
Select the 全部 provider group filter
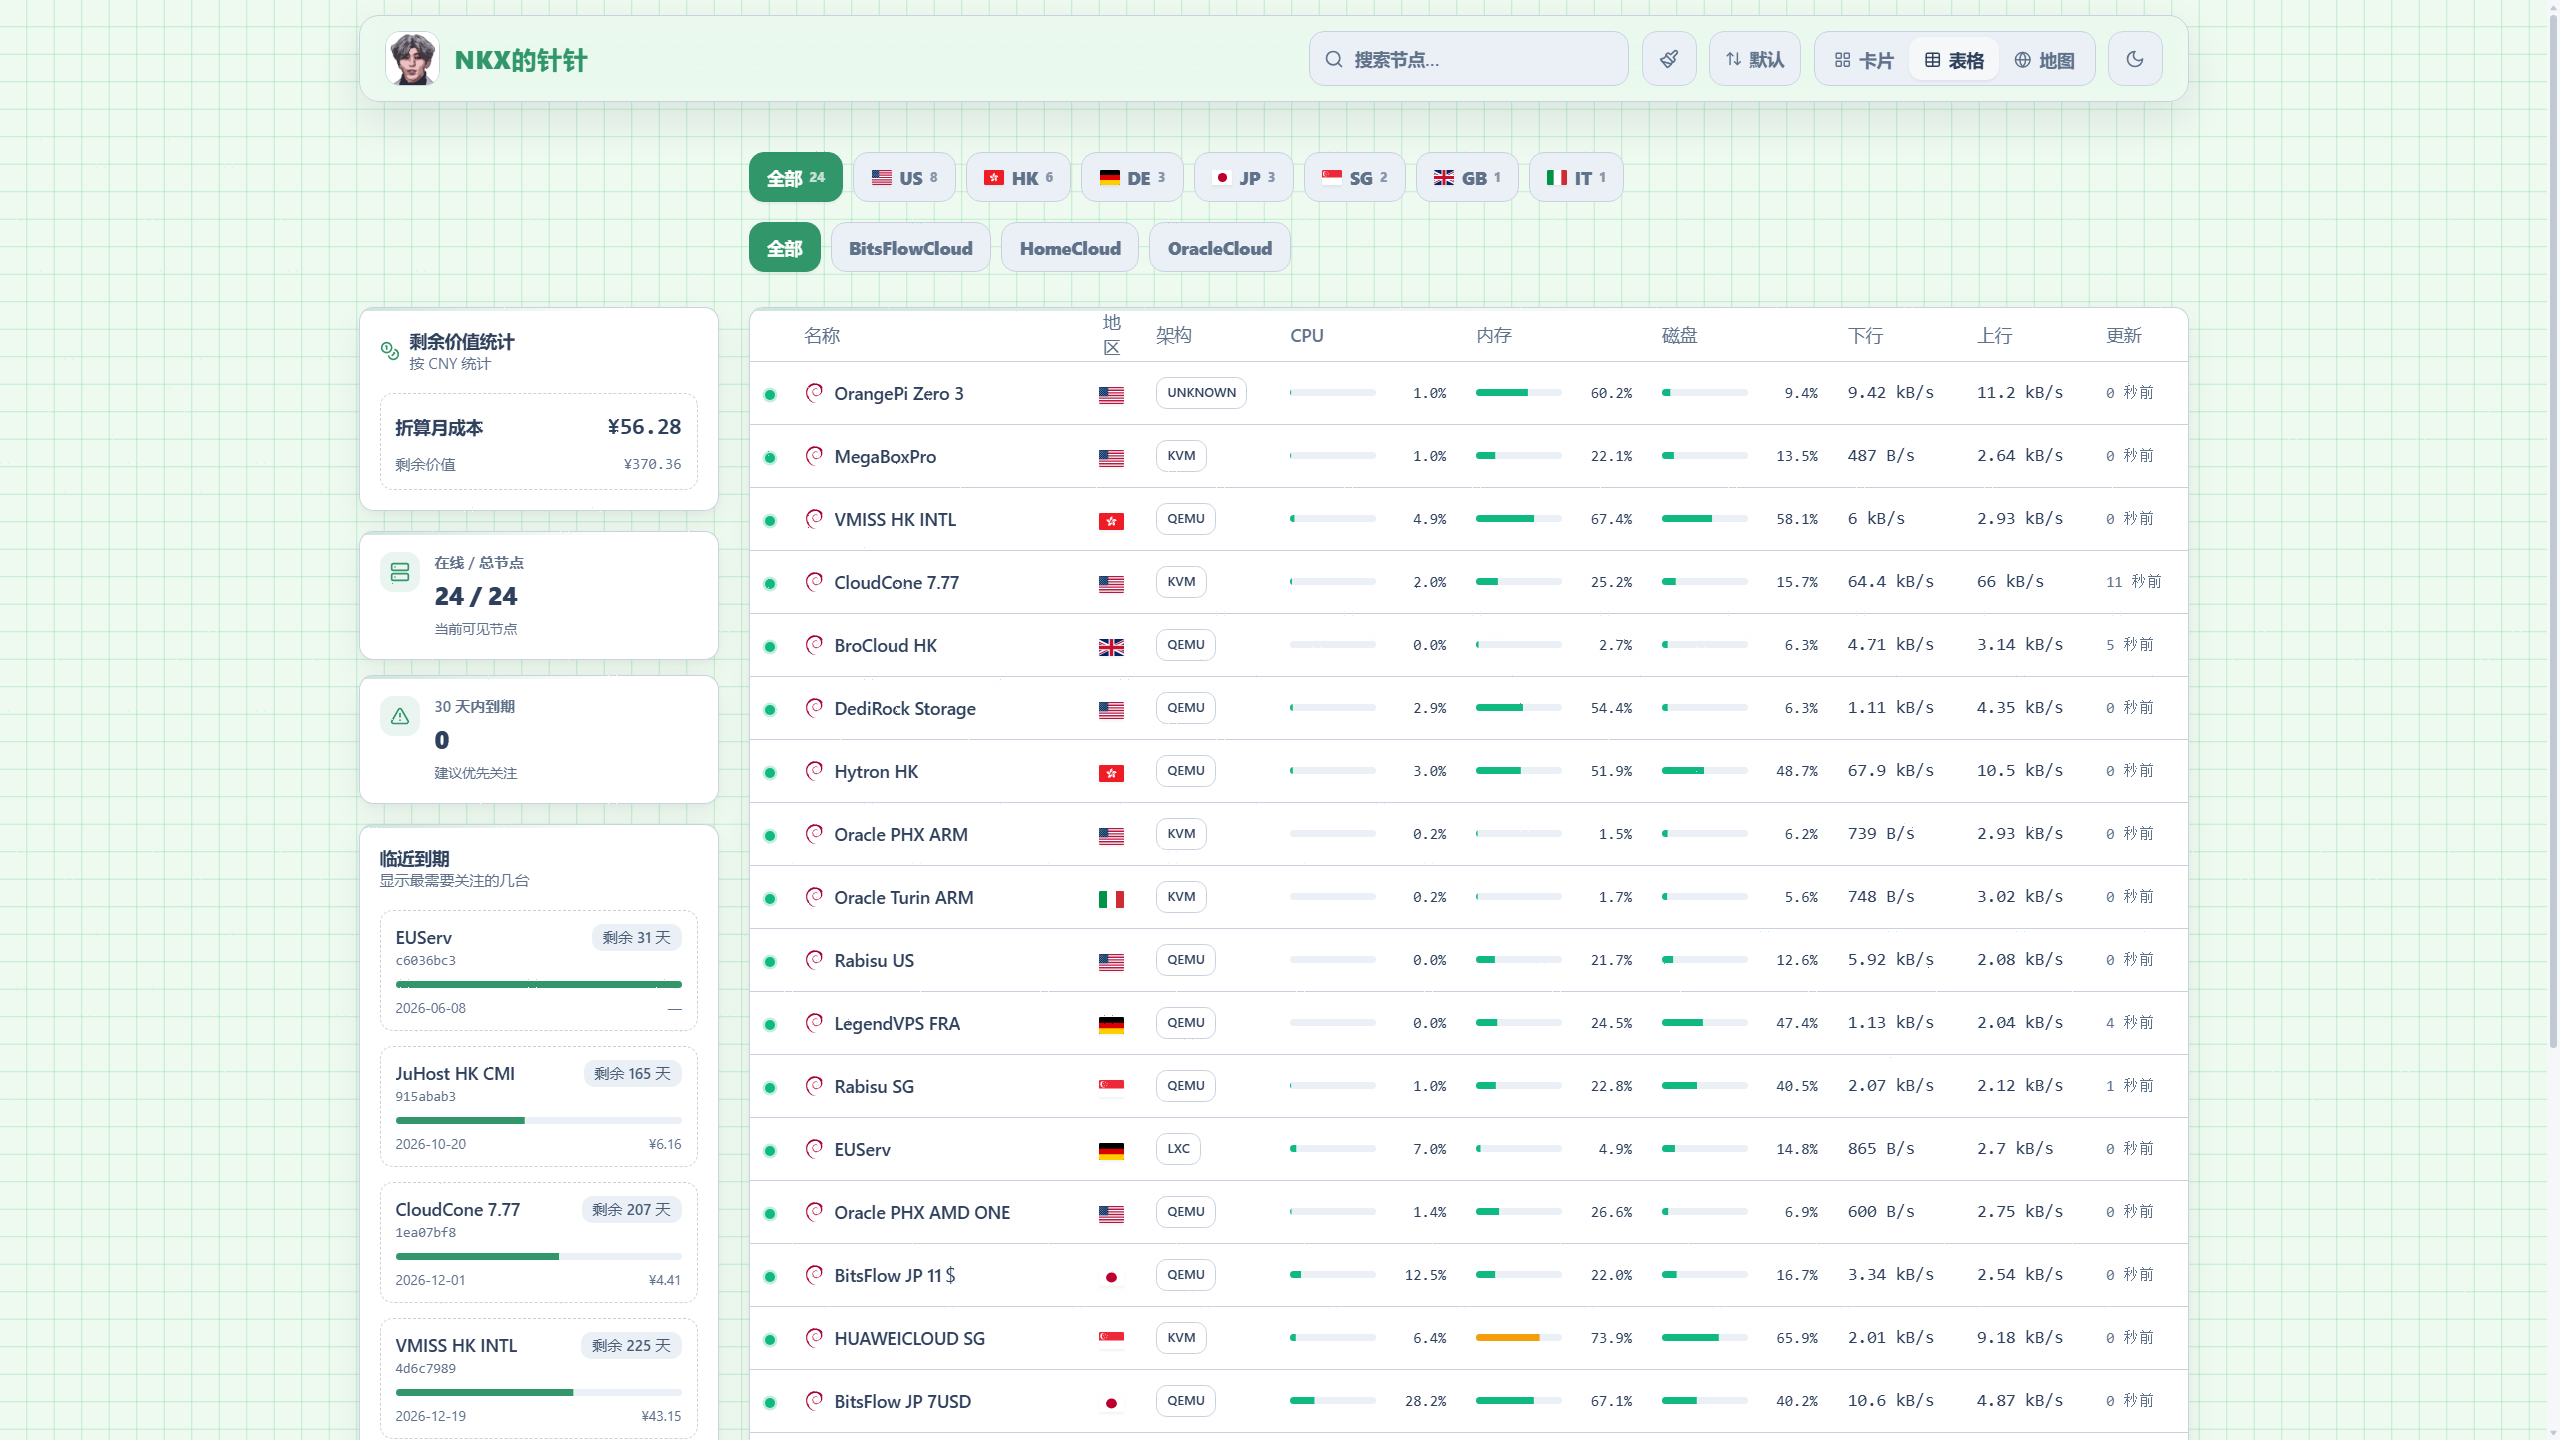click(785, 247)
